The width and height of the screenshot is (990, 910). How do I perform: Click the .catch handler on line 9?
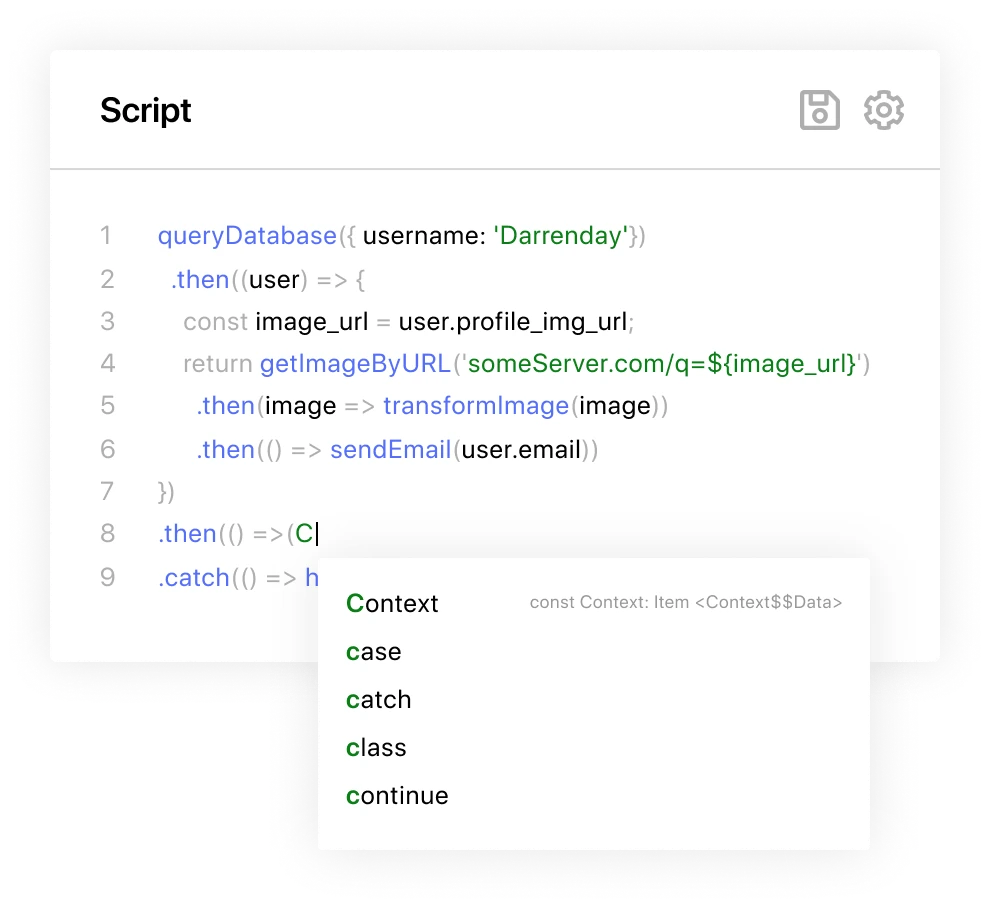(194, 578)
